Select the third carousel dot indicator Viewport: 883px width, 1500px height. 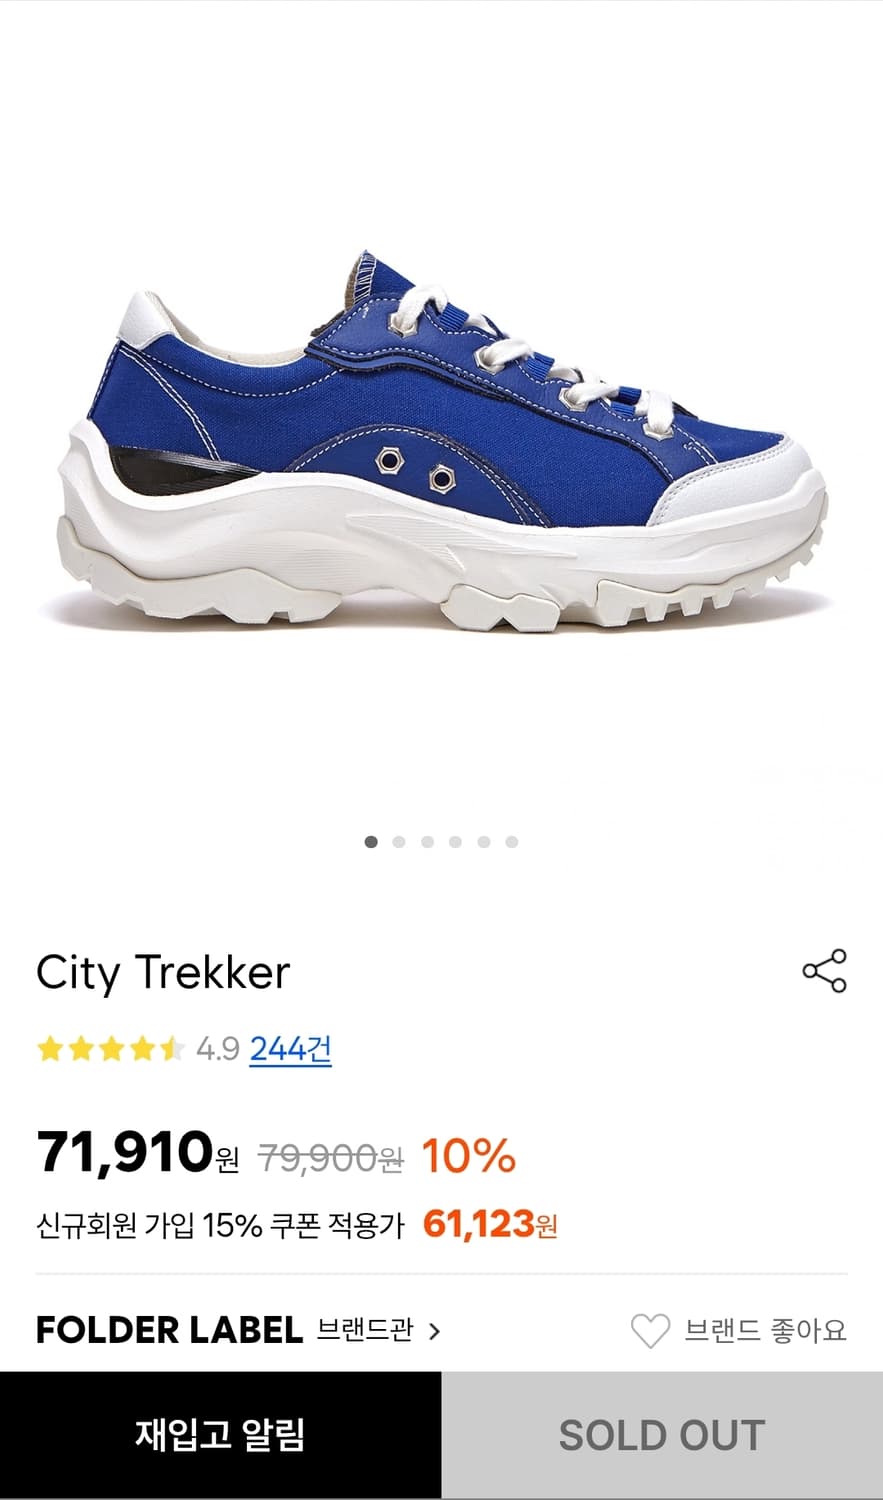coord(427,842)
